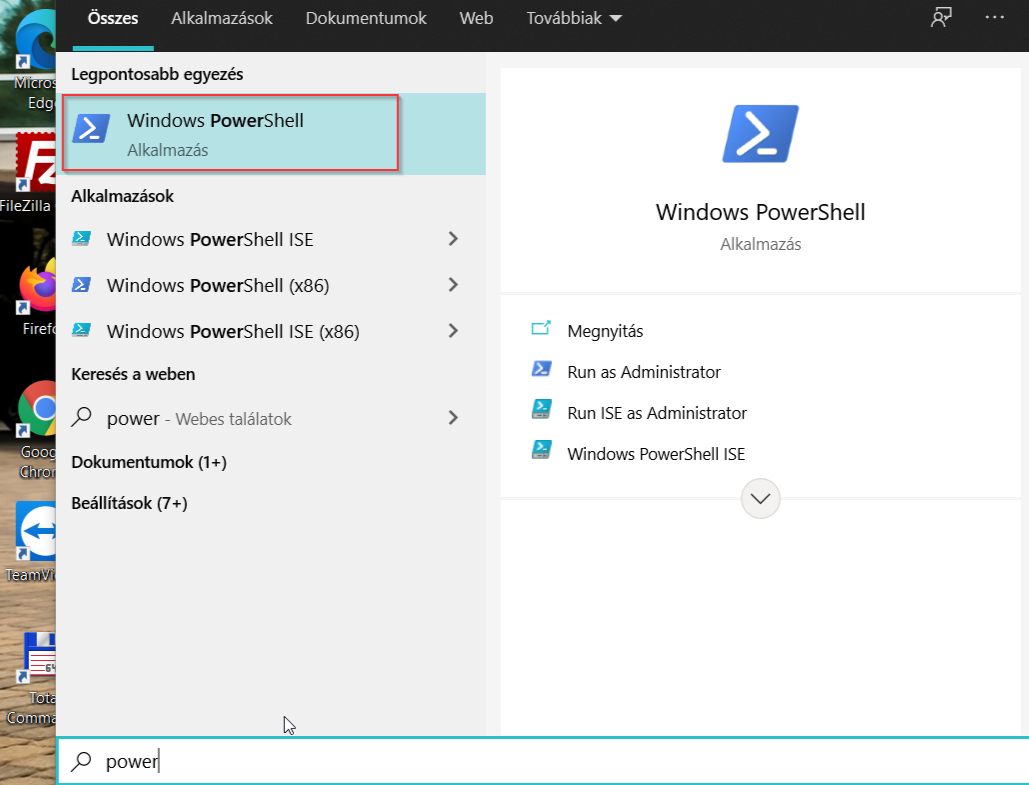The width and height of the screenshot is (1029, 785).
Task: Expand Windows PowerShell ISE (x86) result arrow
Action: [x=453, y=331]
